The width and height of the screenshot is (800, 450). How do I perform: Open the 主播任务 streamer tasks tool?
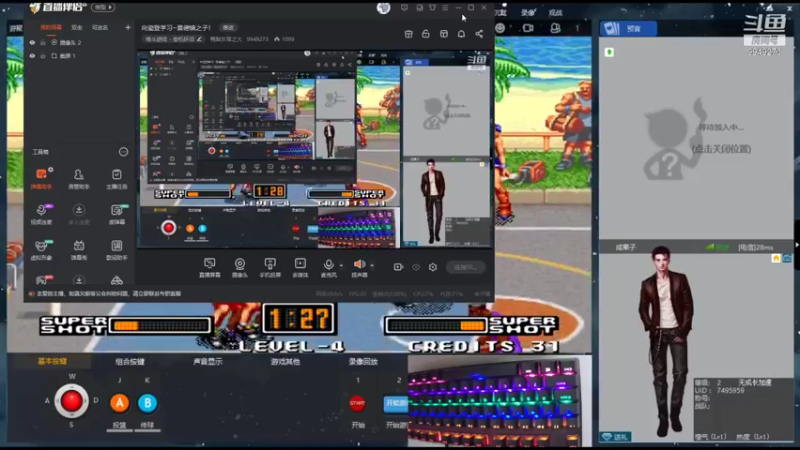116,179
